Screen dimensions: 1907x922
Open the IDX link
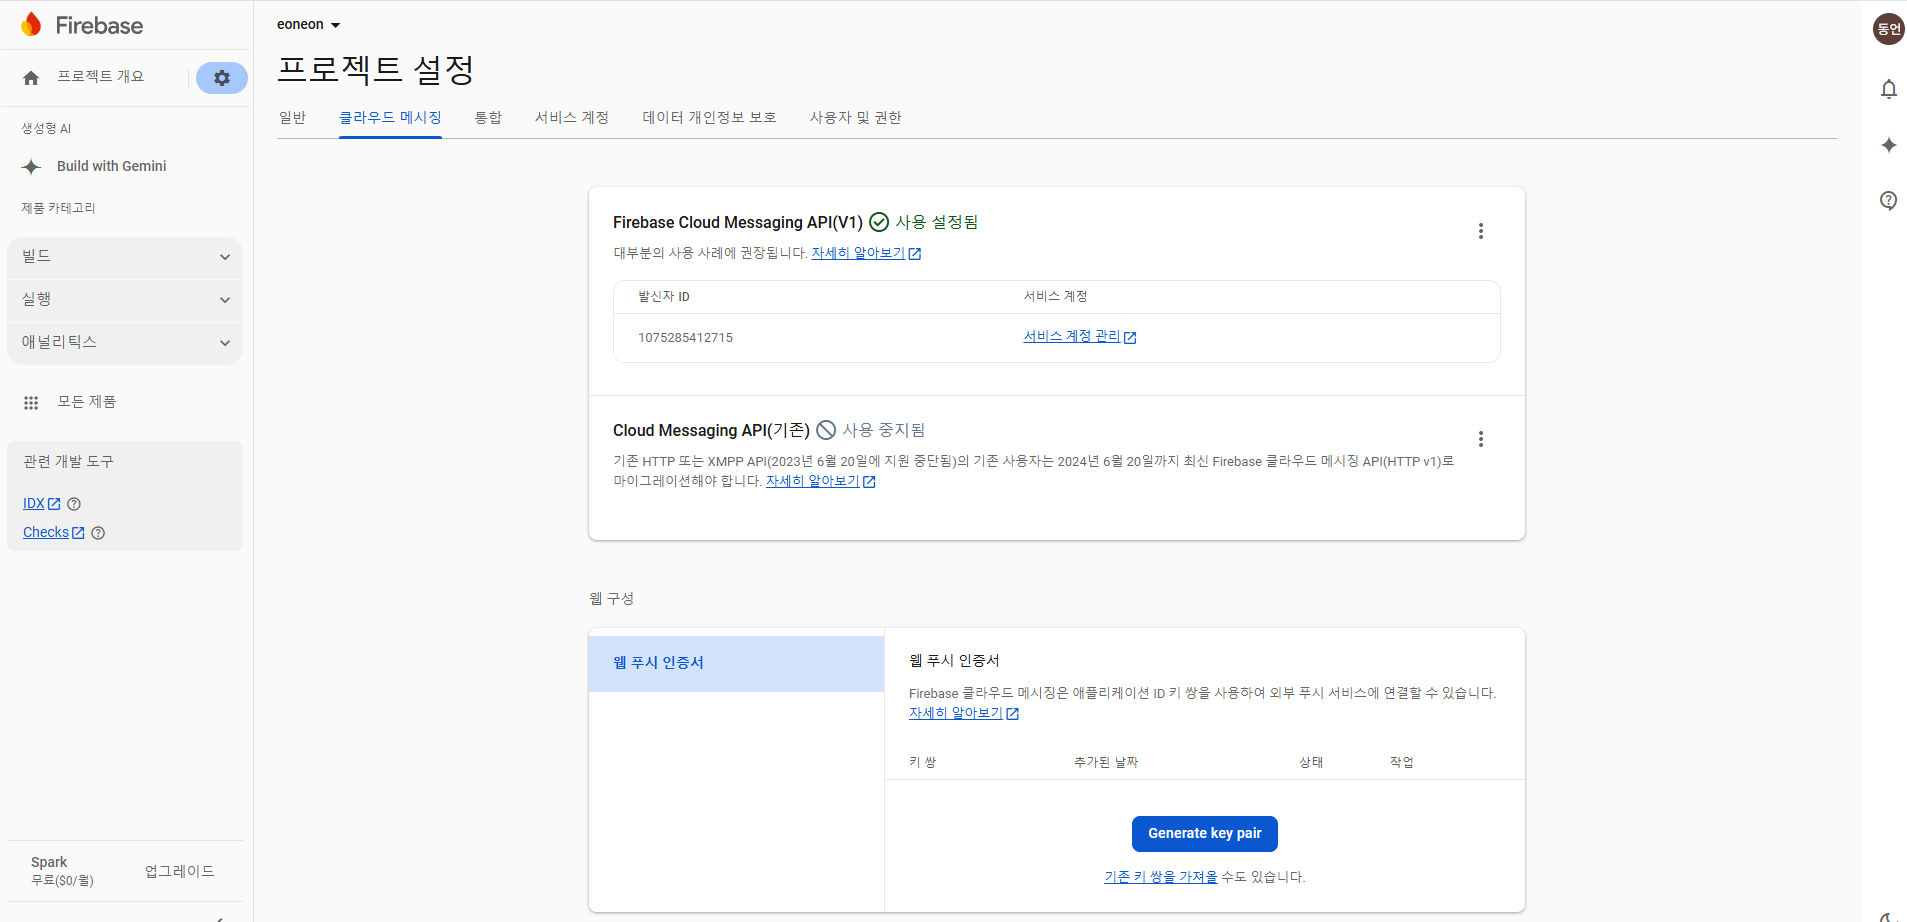[42, 504]
